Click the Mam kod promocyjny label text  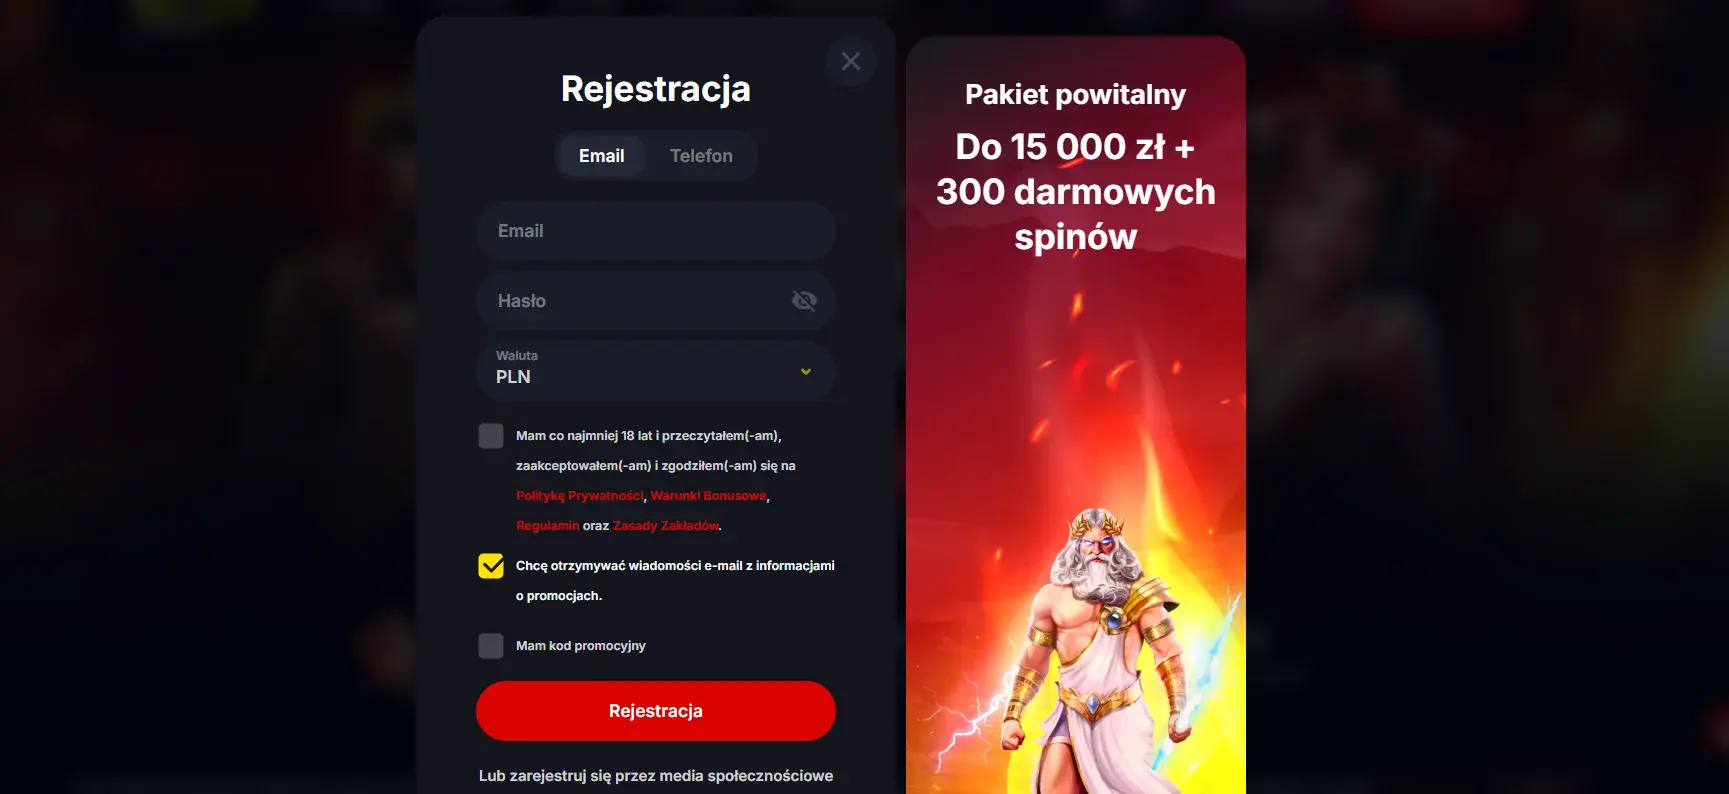coord(581,646)
